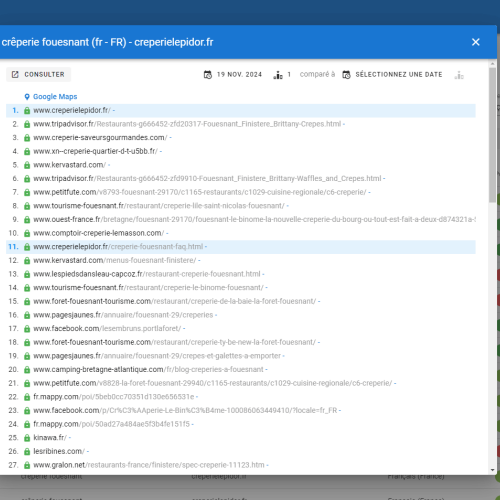Image resolution: width=500 pixels, height=500 pixels.
Task: Choose SÉLECTIONNEZ UNE DATE comparison date
Action: pos(393,75)
